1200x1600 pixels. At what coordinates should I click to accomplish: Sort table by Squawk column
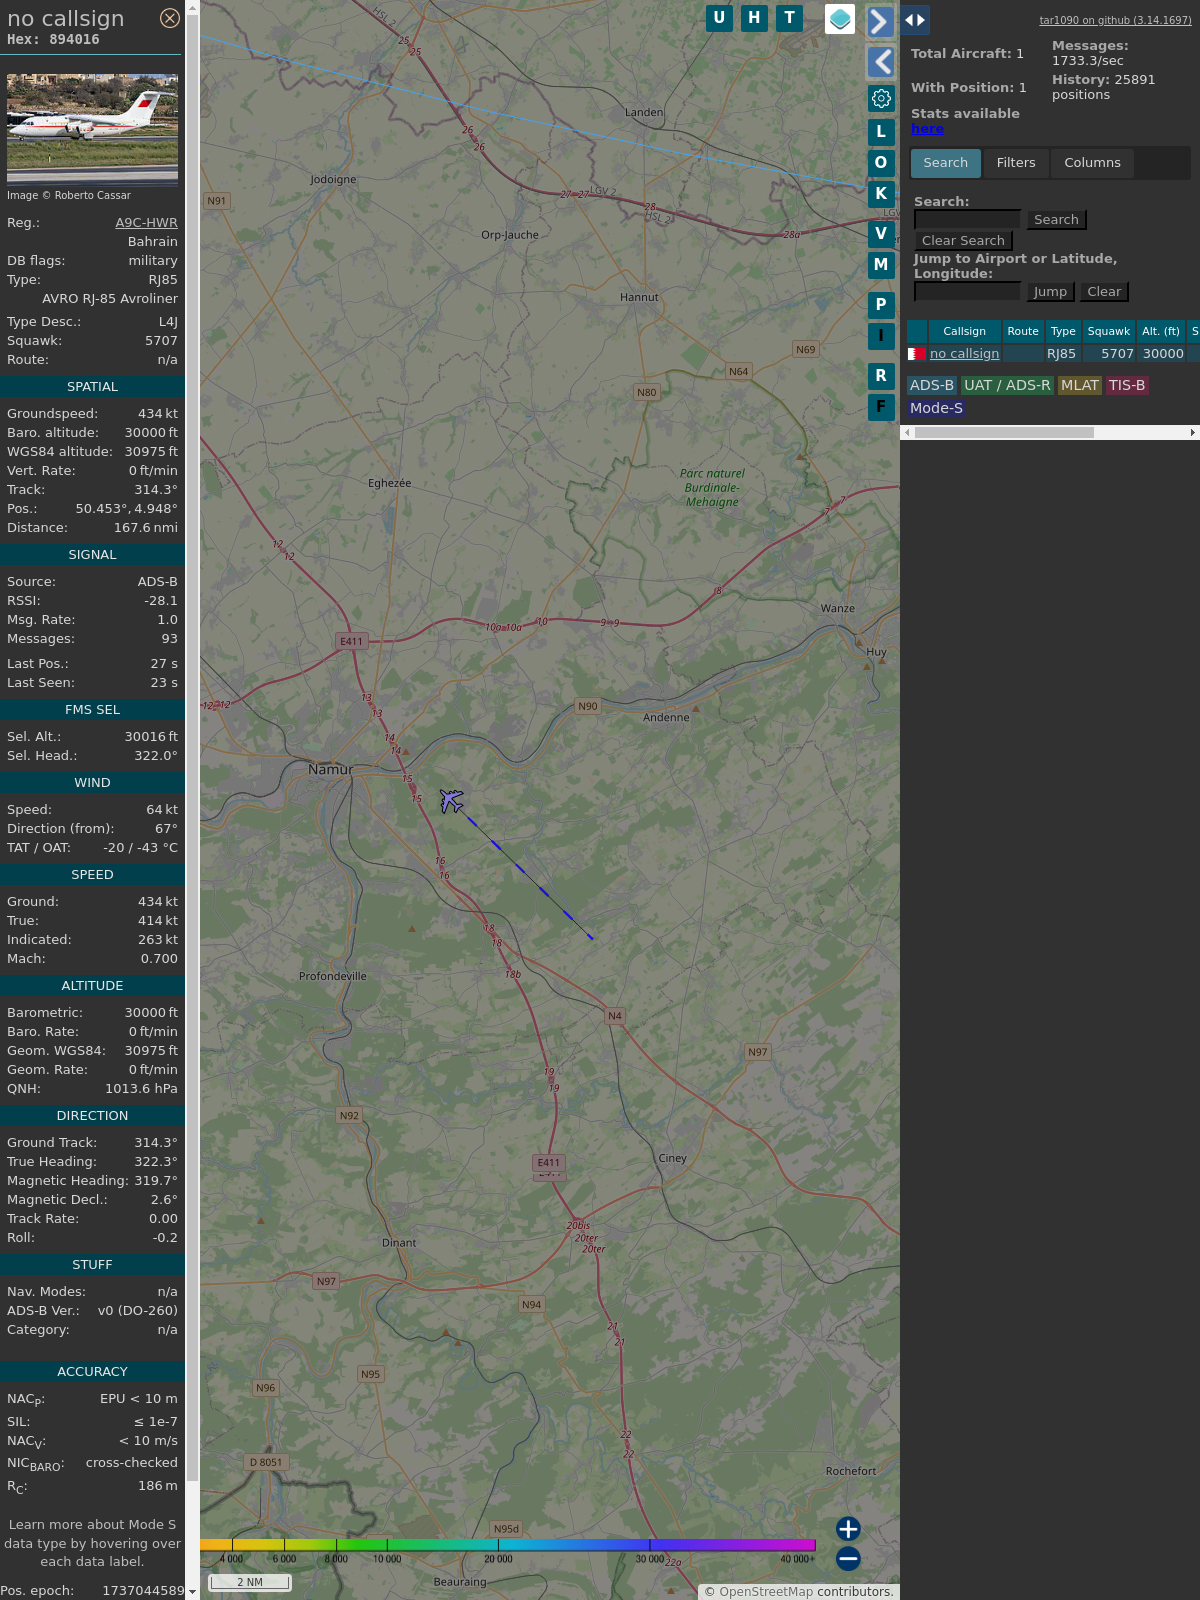click(1109, 332)
